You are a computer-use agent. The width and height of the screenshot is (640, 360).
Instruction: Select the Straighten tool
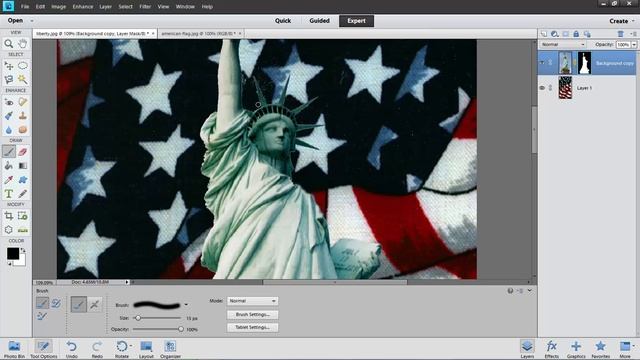point(23,230)
